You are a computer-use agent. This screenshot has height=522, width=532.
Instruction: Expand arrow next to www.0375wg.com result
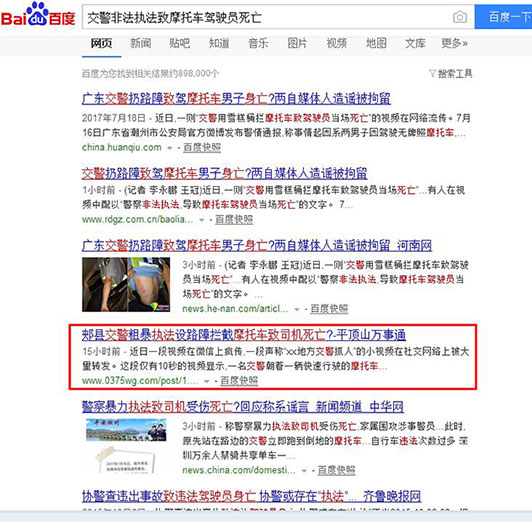point(207,381)
